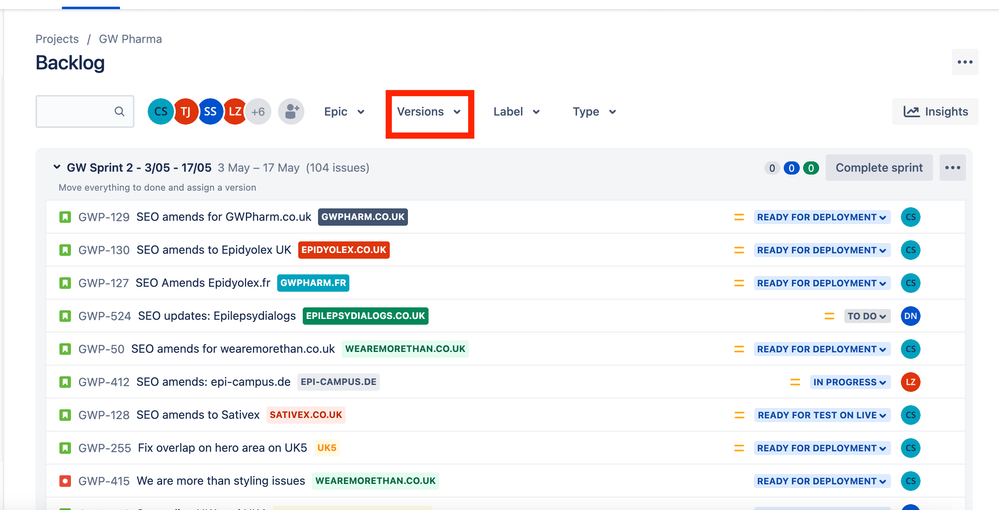
Task: Click the green done count badge
Action: 810,168
